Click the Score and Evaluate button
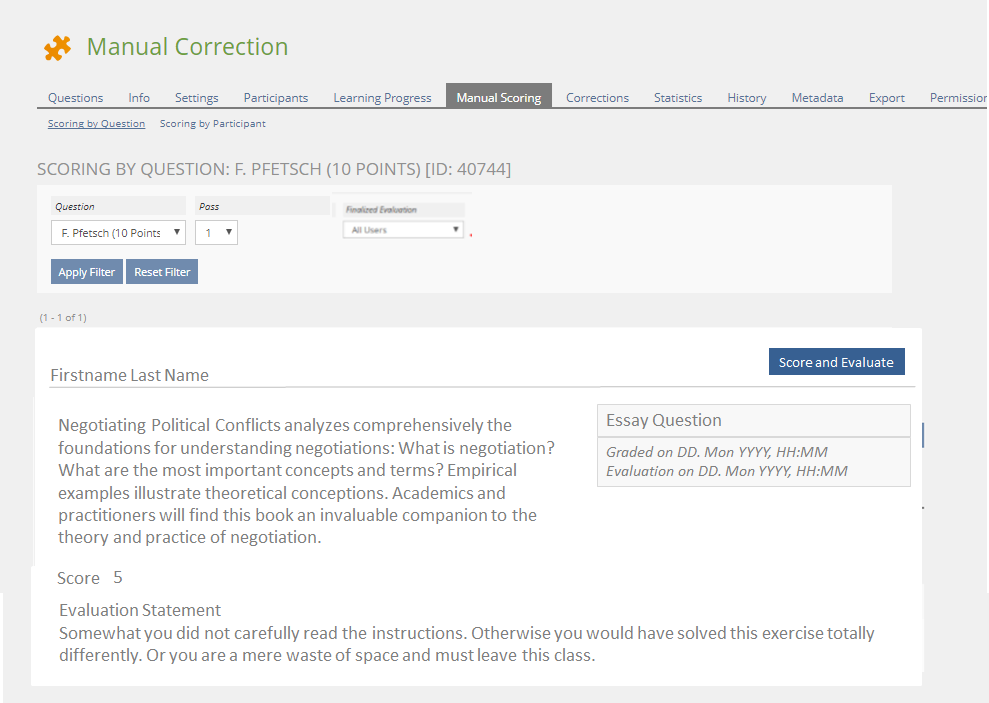The width and height of the screenshot is (989, 703). [x=836, y=362]
